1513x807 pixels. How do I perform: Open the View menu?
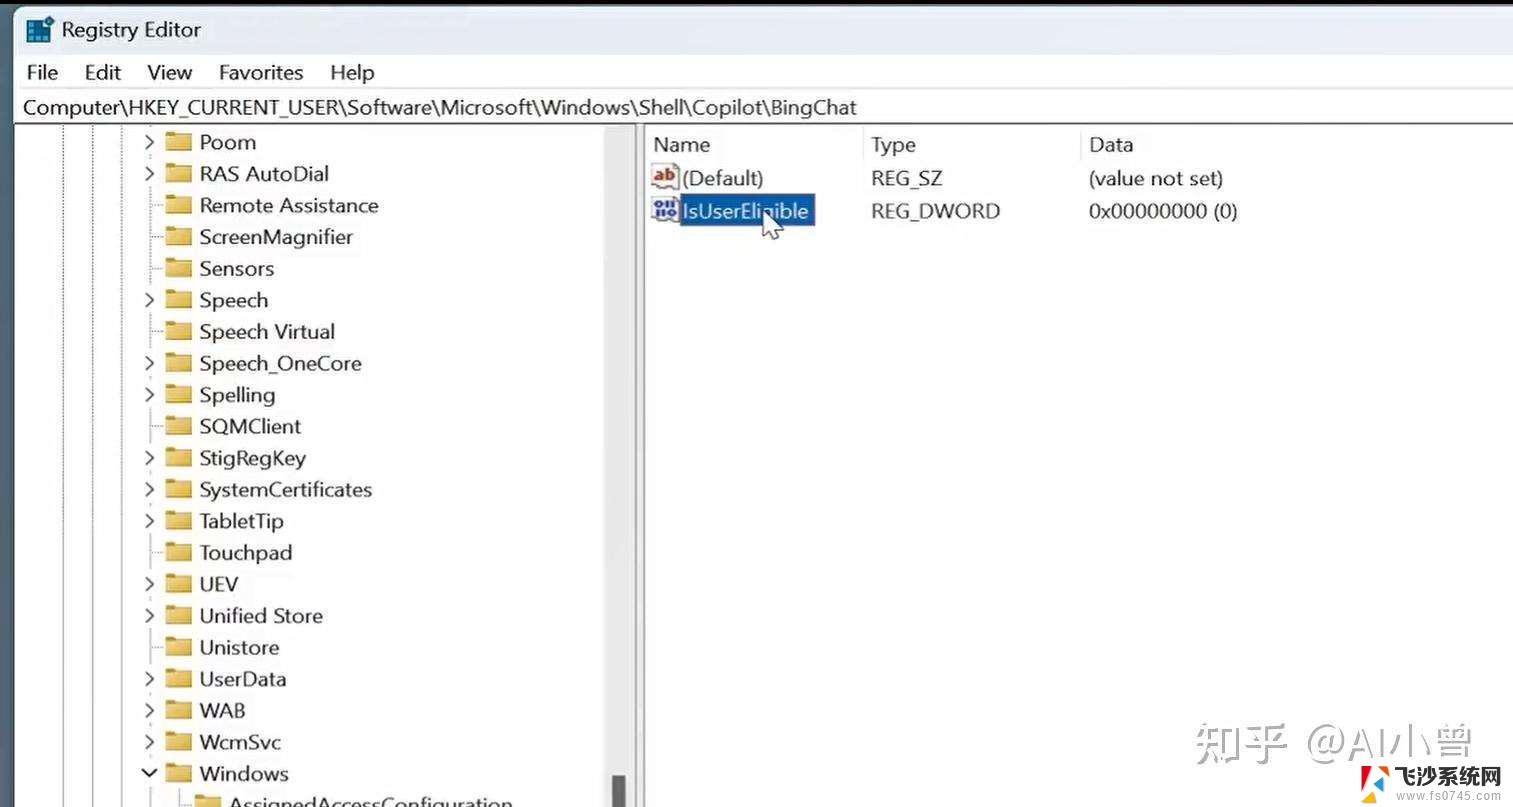coord(169,72)
